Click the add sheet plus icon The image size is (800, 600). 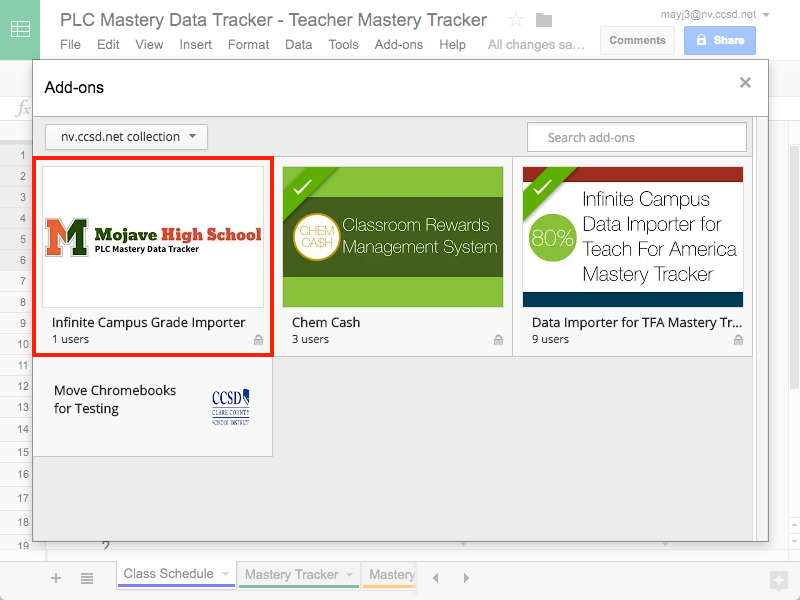(x=56, y=578)
